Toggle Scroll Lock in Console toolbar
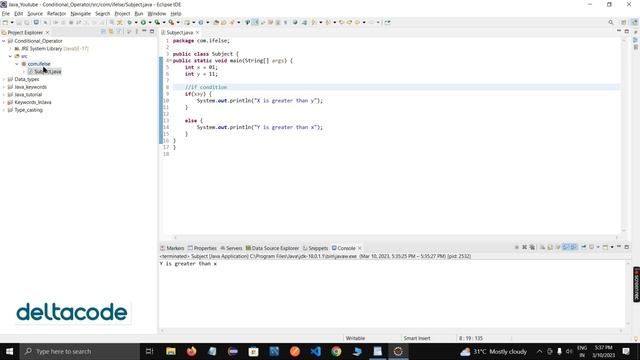This screenshot has height=360, width=640. pyautogui.click(x=550, y=247)
